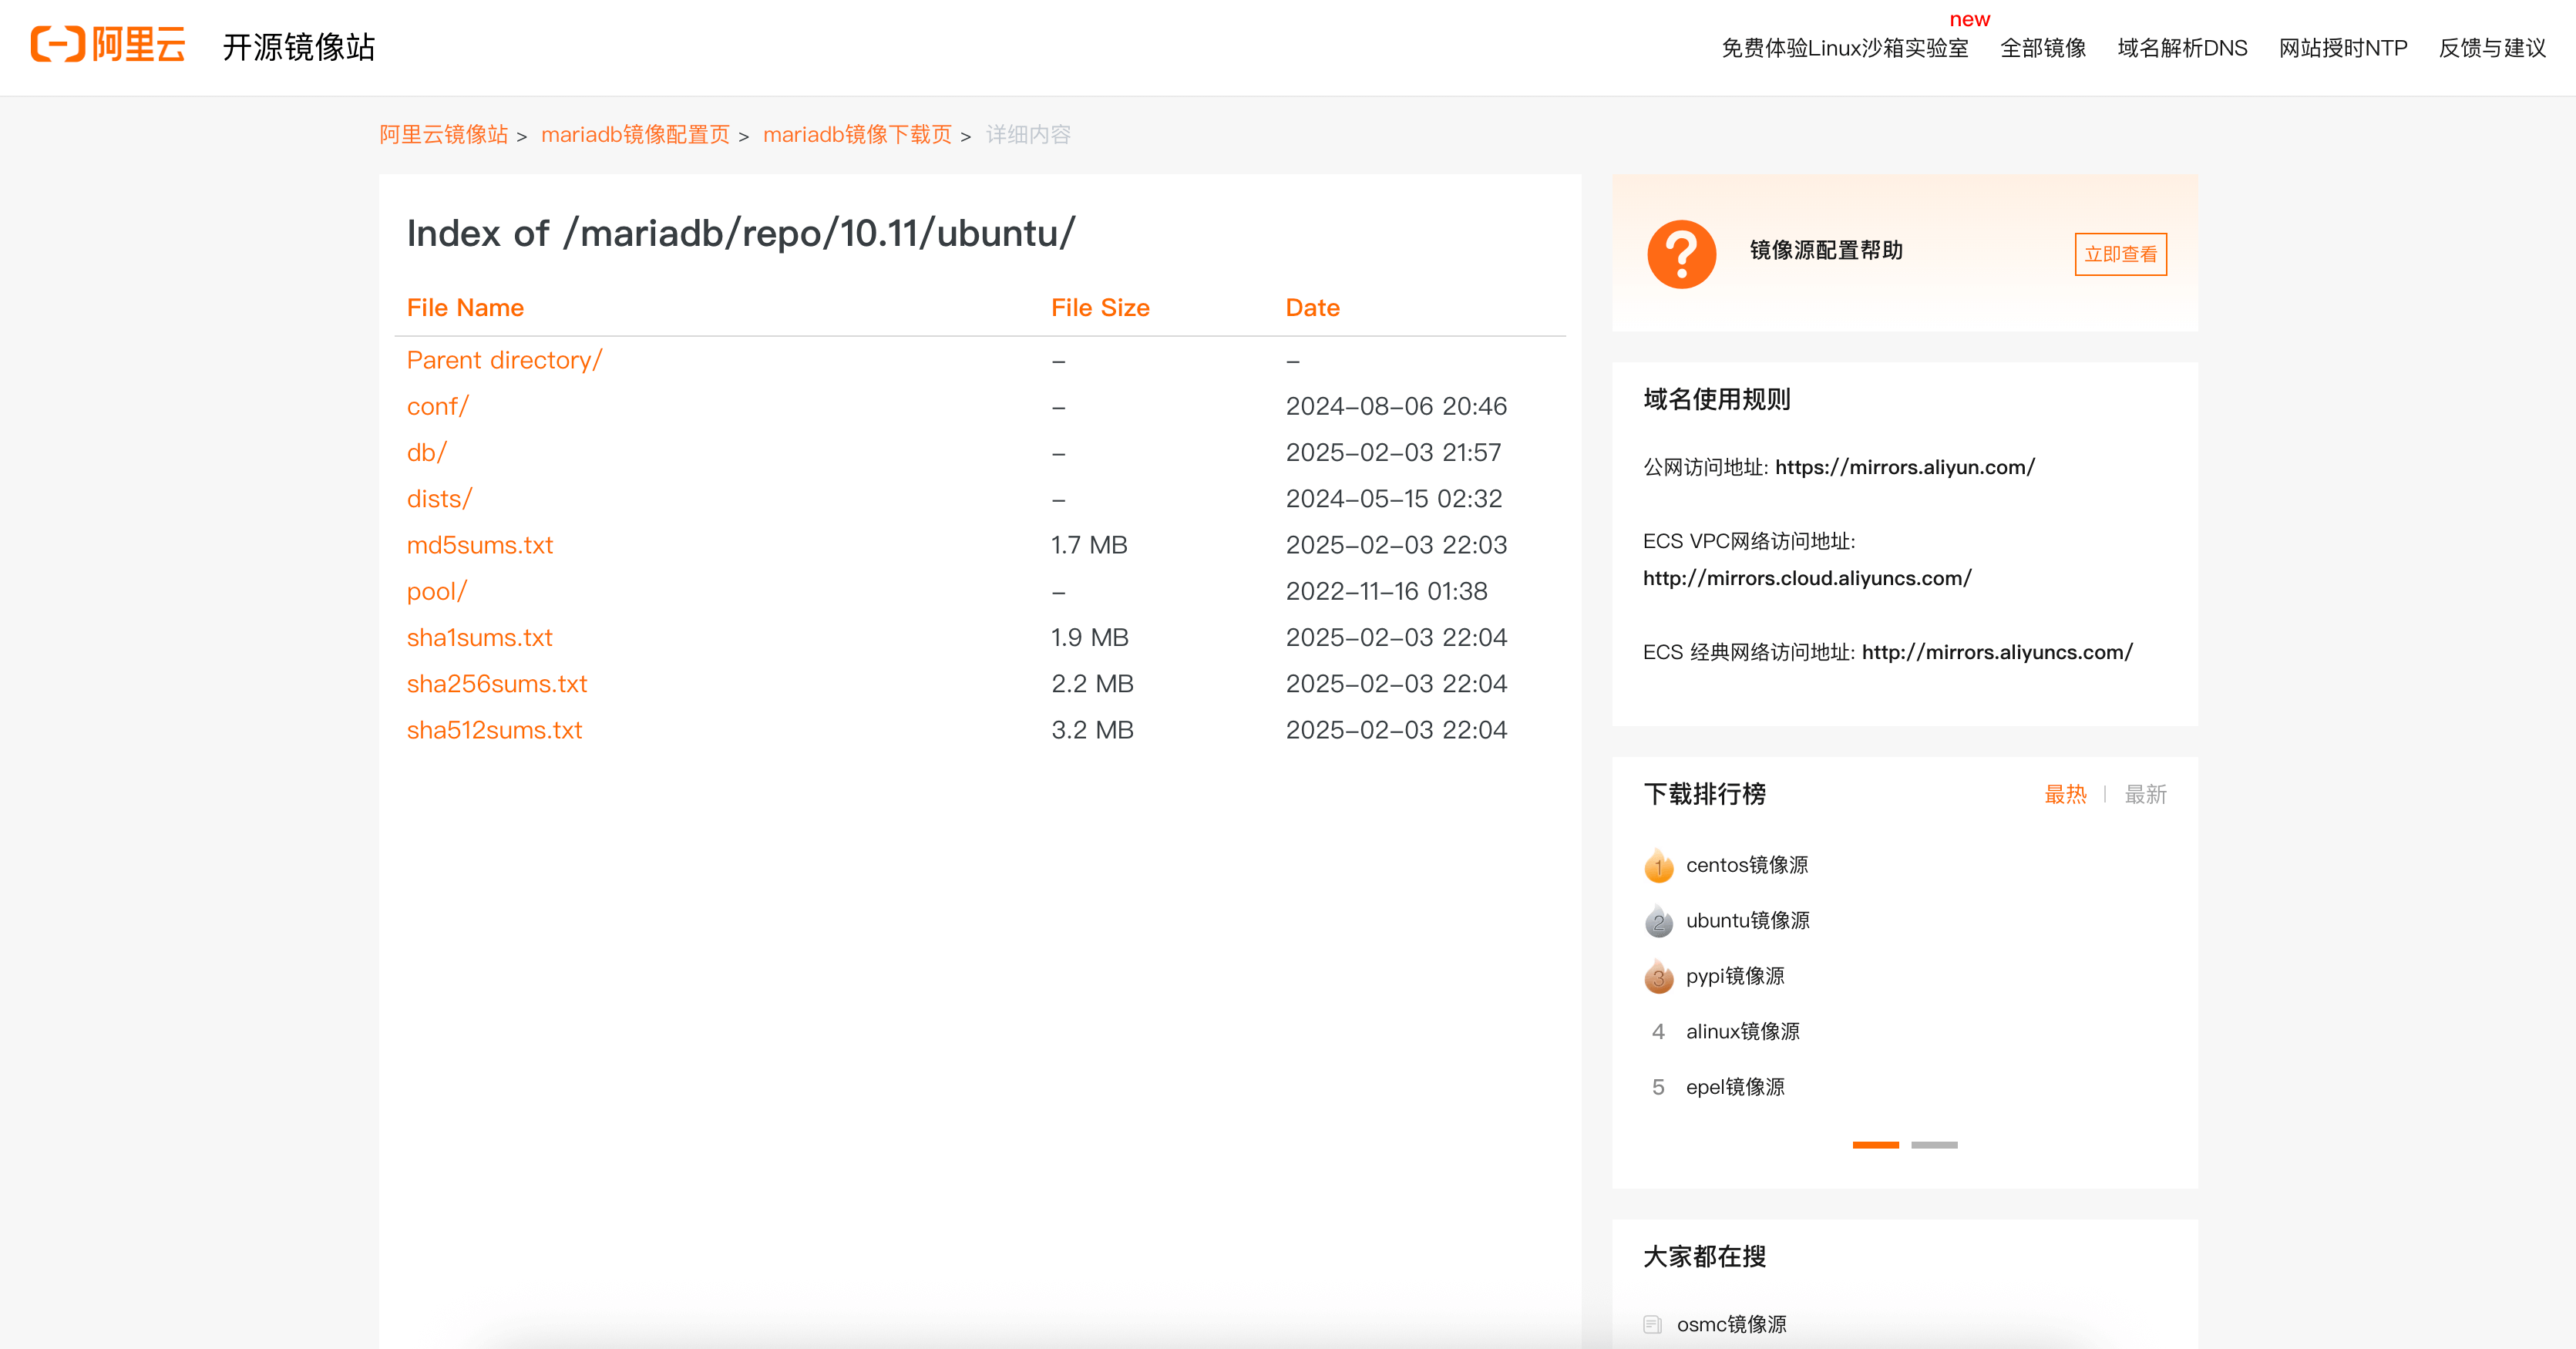Open 免费体验Linux沙箱实验室 in the top navigation

(1844, 48)
